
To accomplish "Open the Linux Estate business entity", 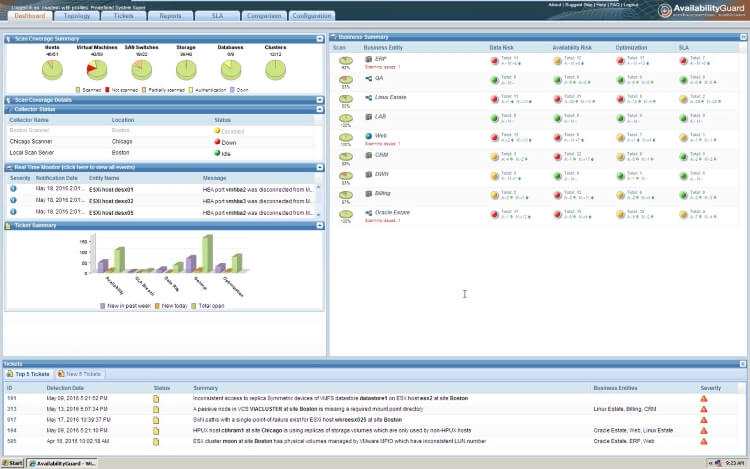I will pyautogui.click(x=390, y=97).
